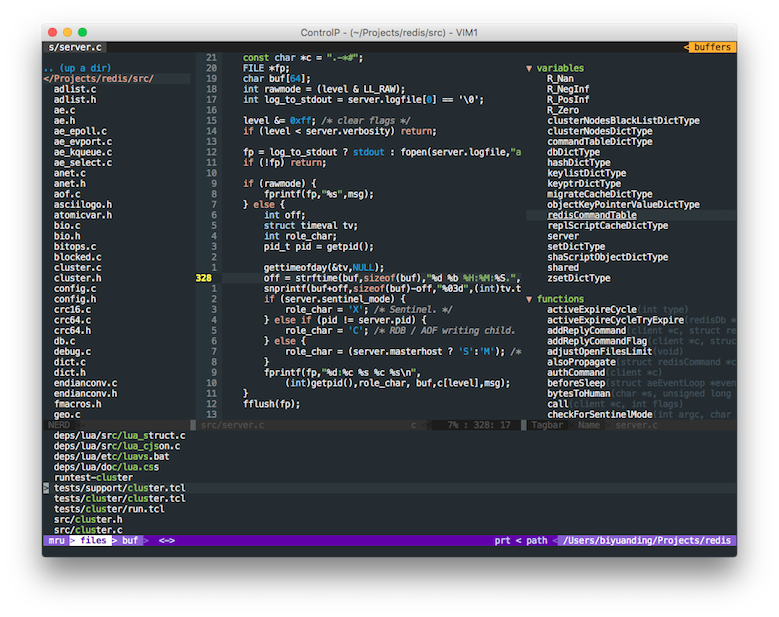Select tests/cluster/run.tcl match
The image size is (779, 617).
pos(109,509)
